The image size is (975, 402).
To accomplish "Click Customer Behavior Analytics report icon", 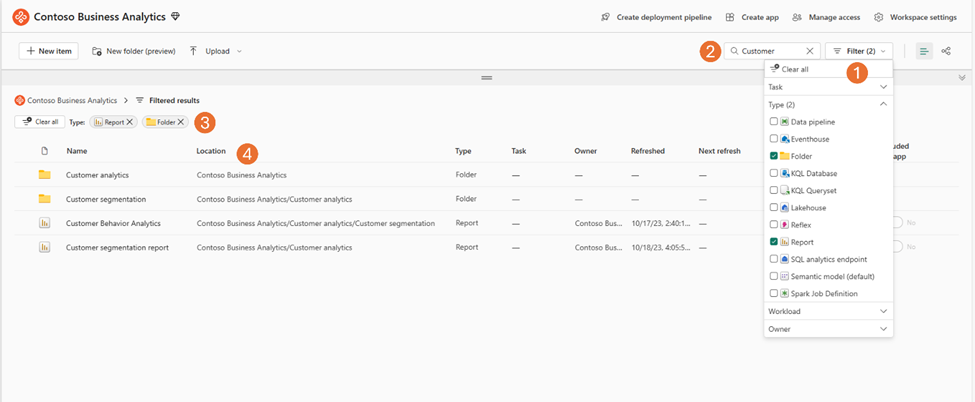I will coord(44,223).
